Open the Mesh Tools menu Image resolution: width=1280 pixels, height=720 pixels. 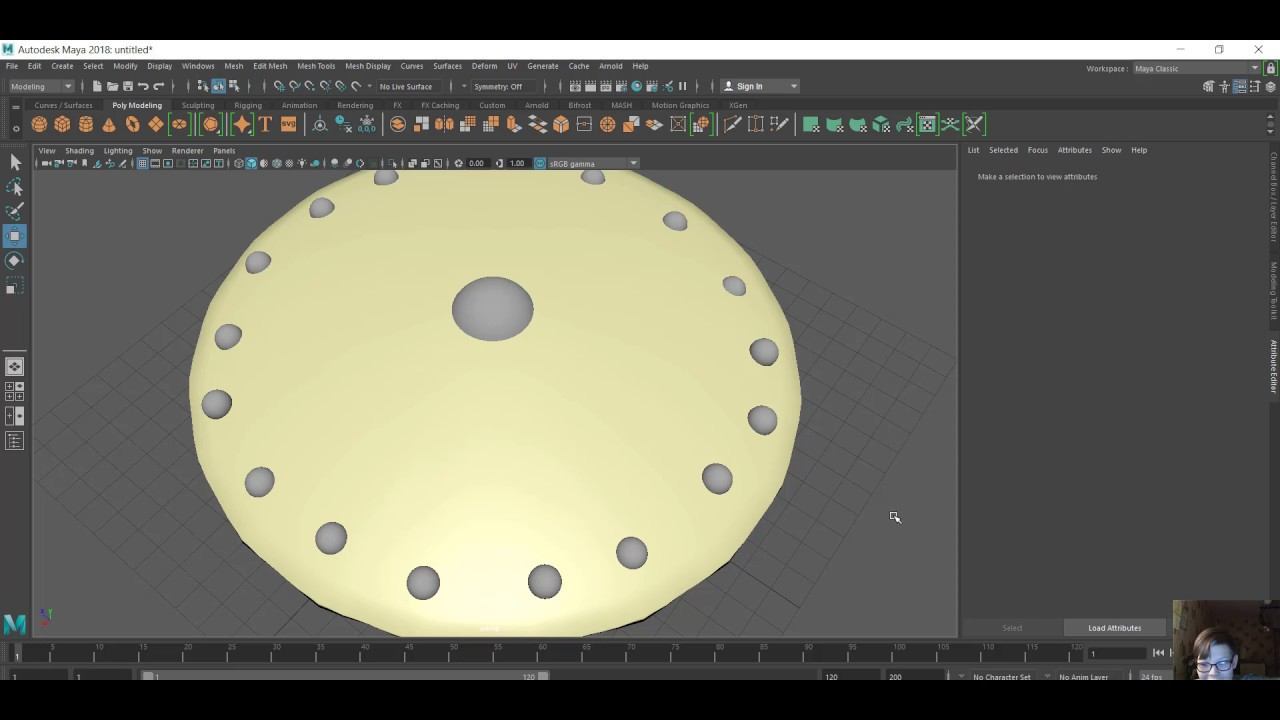click(x=316, y=66)
